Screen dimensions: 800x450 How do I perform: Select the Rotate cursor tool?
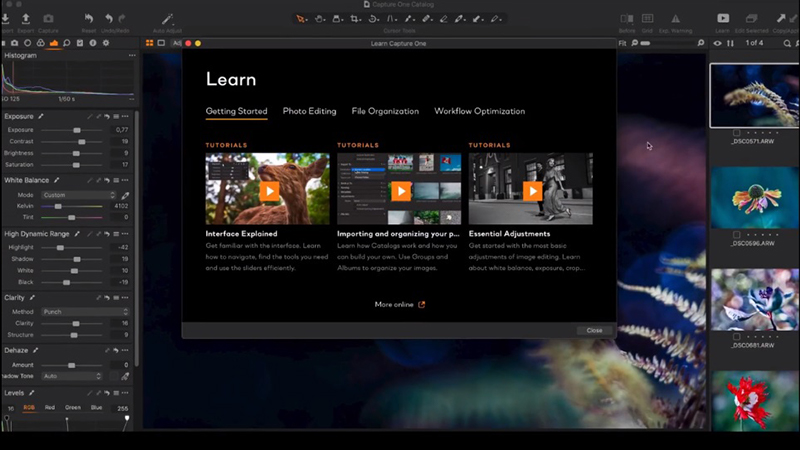pyautogui.click(x=373, y=19)
